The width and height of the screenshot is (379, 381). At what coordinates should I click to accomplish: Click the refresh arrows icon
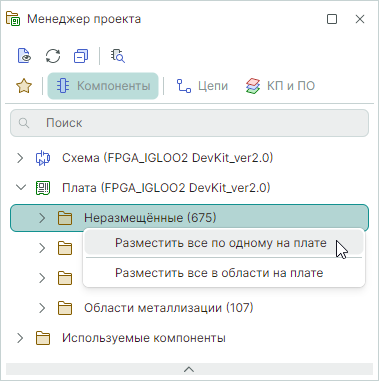(53, 56)
